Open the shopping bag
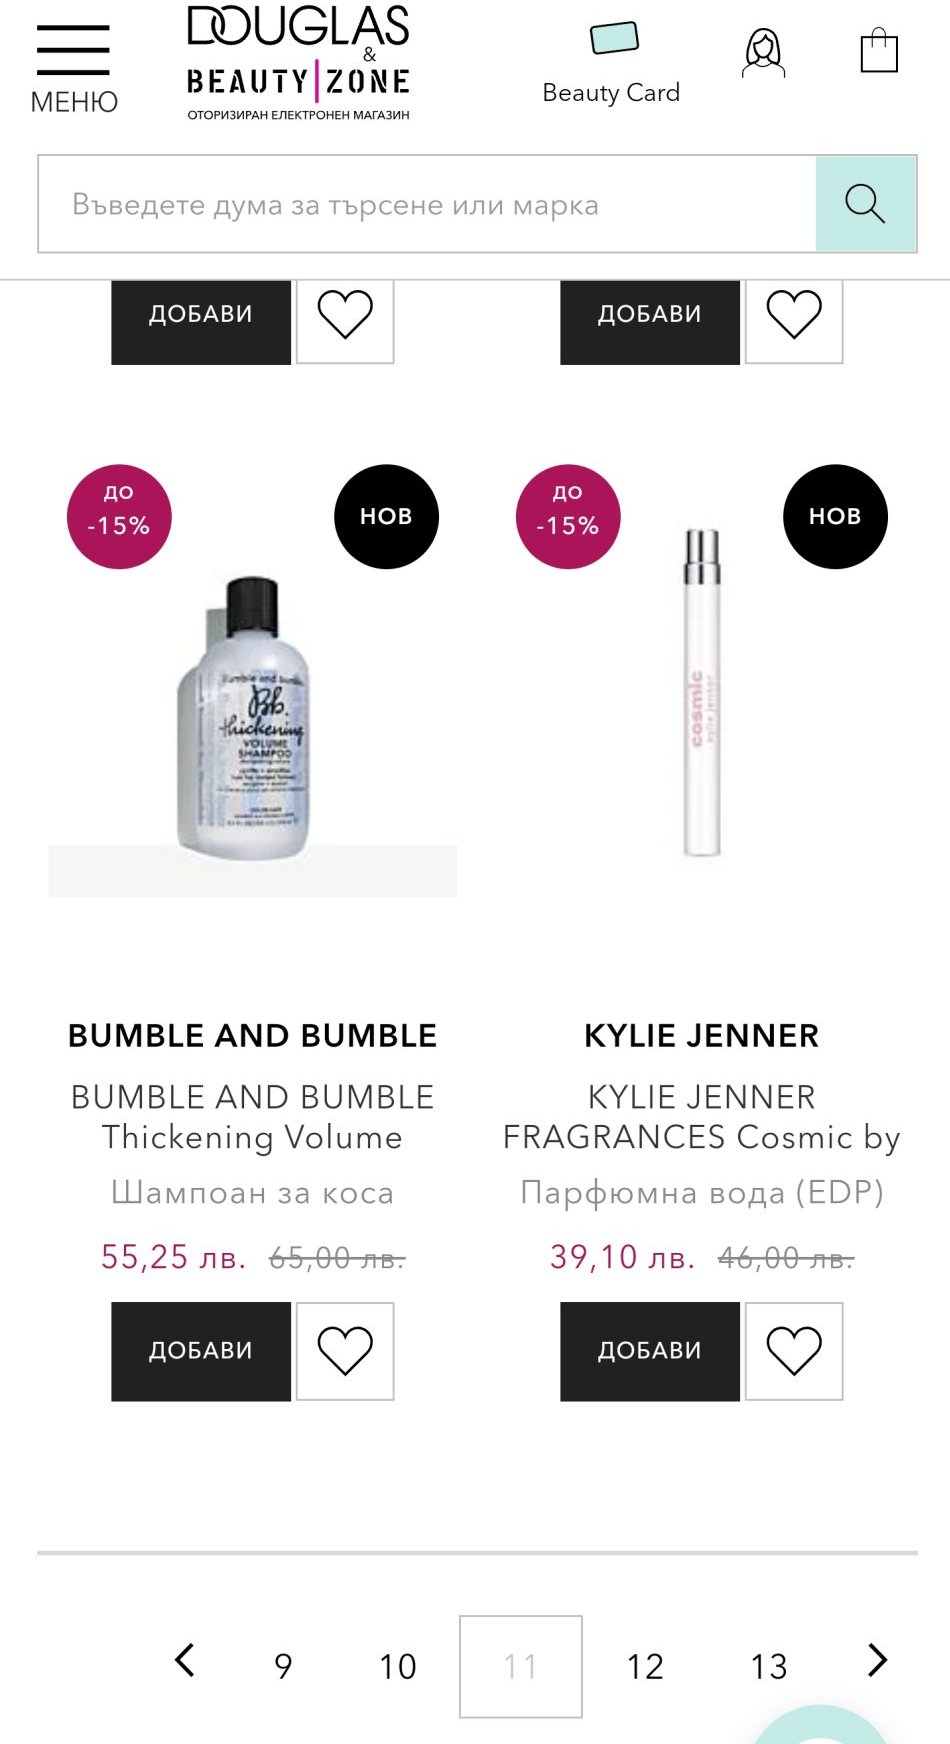 click(879, 51)
